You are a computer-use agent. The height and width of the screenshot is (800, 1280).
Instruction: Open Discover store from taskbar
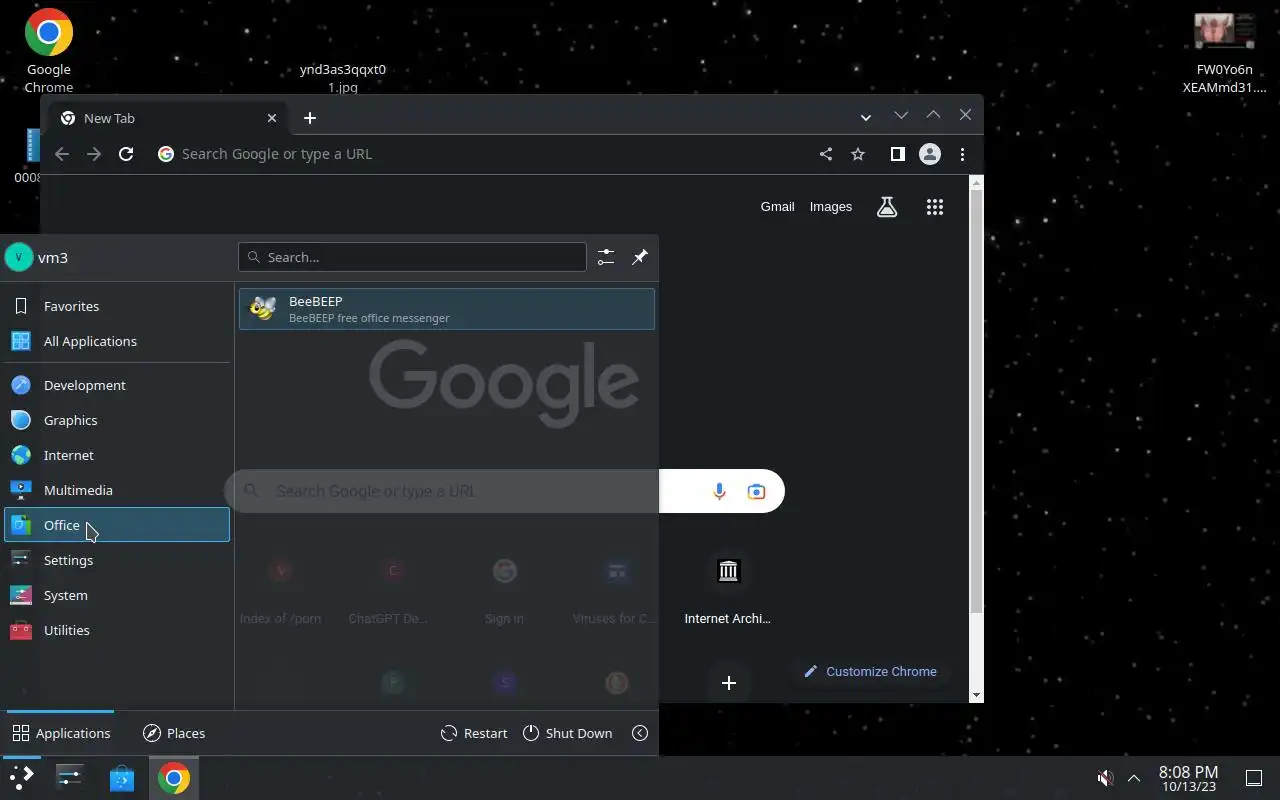[122, 778]
